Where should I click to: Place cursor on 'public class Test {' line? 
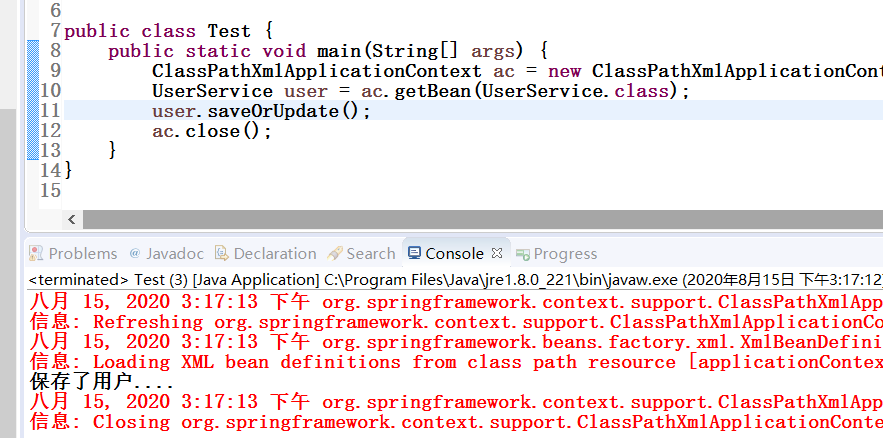pos(168,30)
